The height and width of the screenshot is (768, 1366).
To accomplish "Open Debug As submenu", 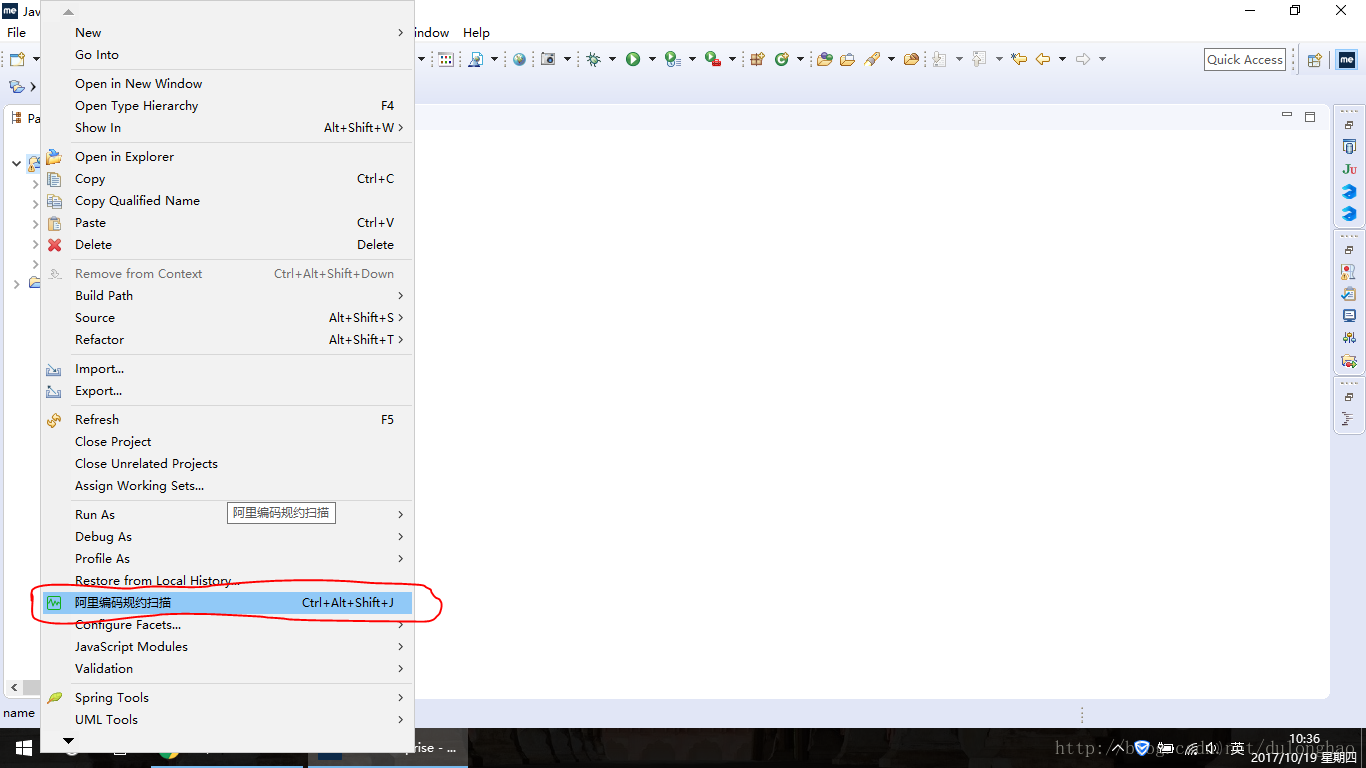I will point(227,537).
